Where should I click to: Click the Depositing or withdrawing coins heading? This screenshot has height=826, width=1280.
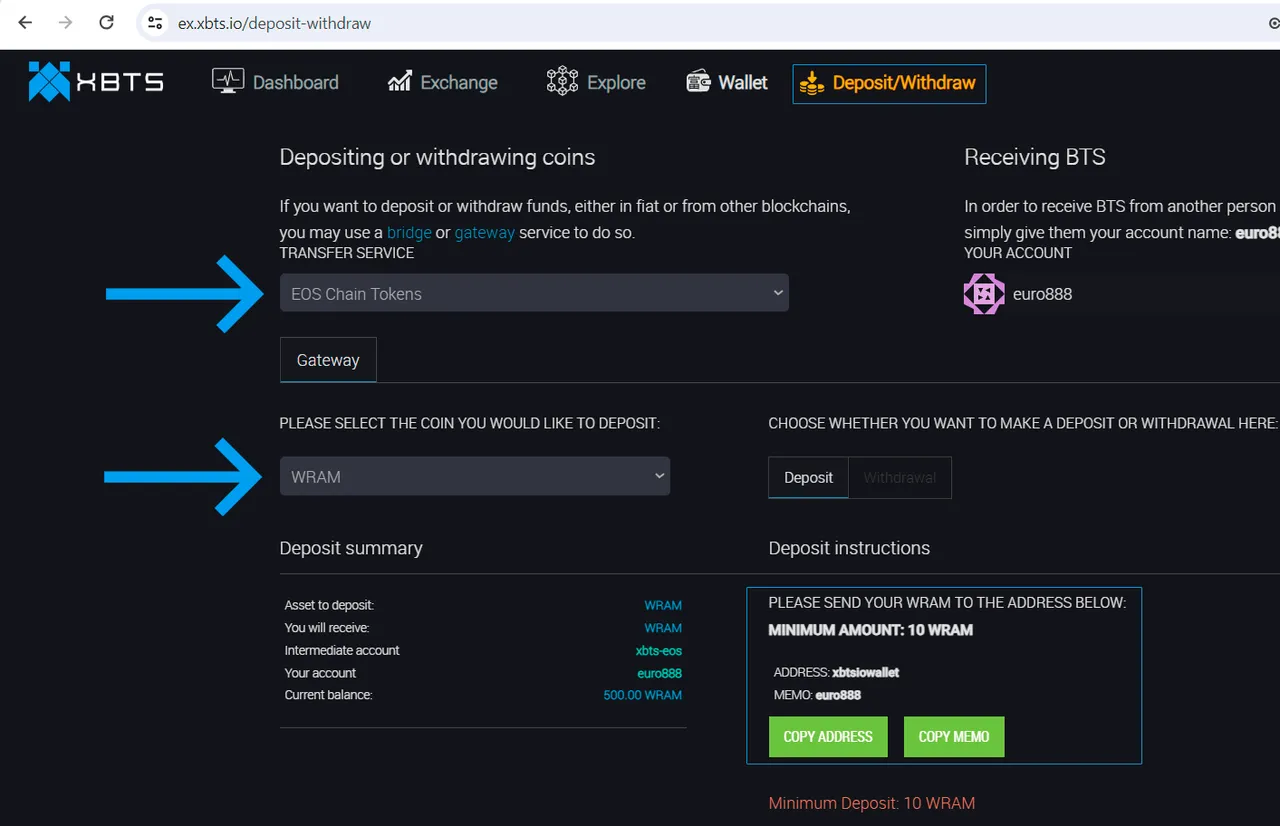[437, 157]
